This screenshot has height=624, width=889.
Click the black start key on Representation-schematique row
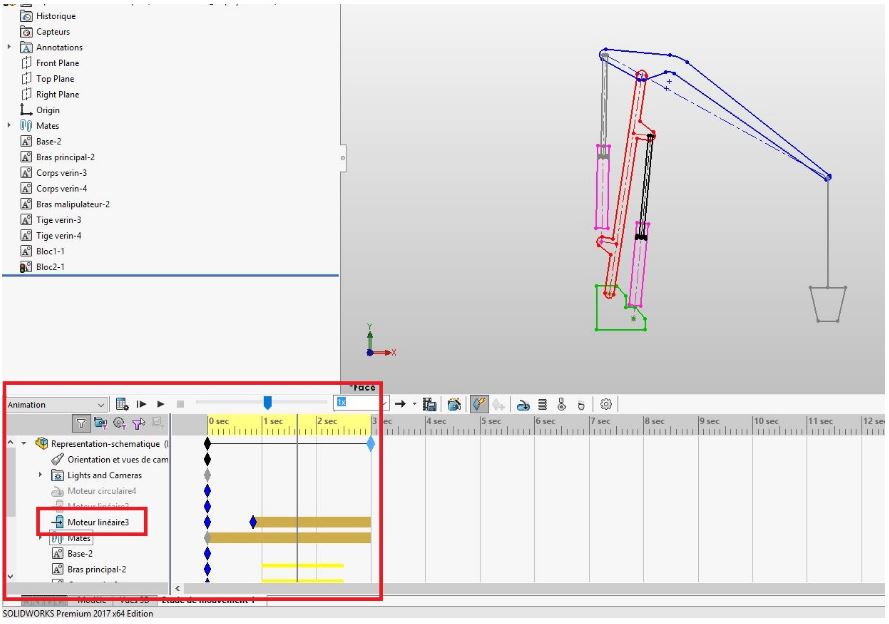[208, 443]
